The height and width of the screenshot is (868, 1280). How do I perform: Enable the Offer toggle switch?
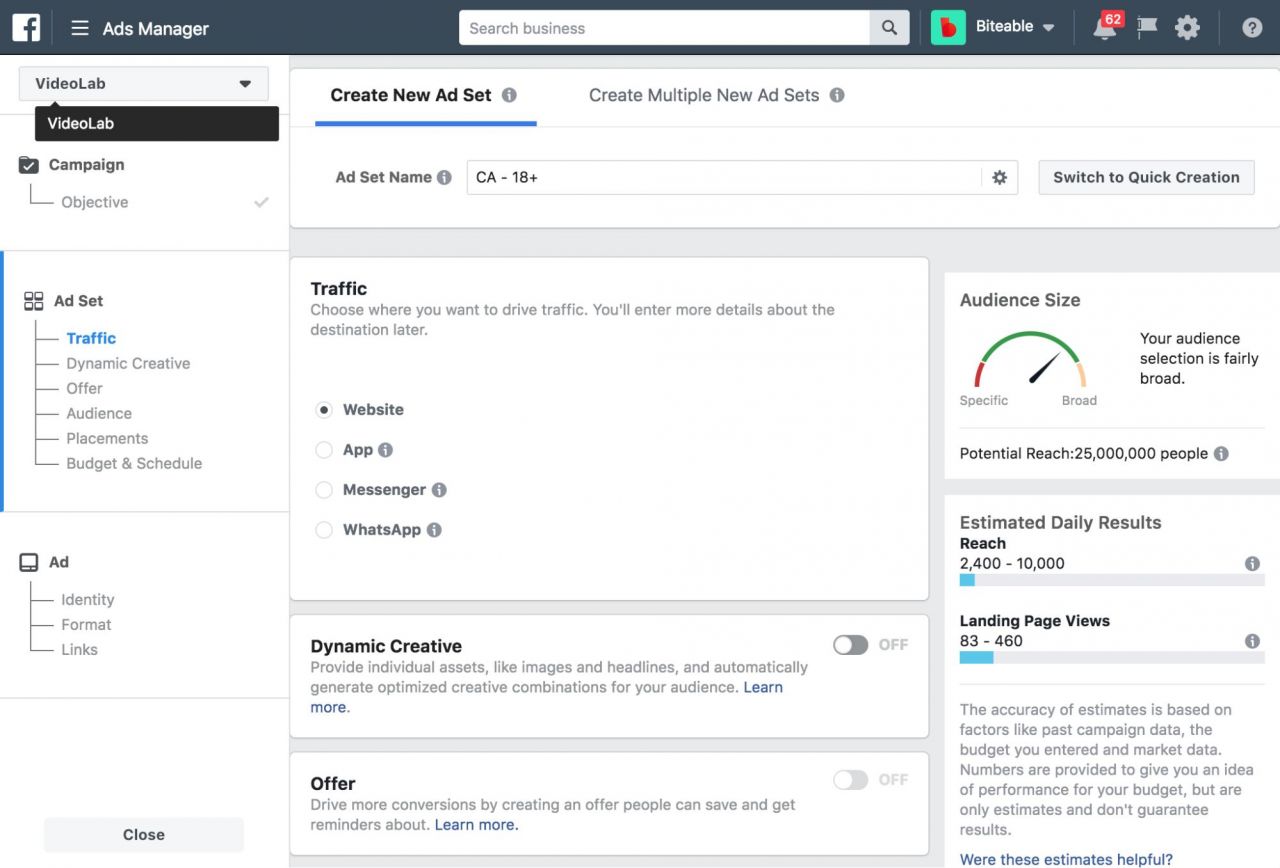[851, 780]
